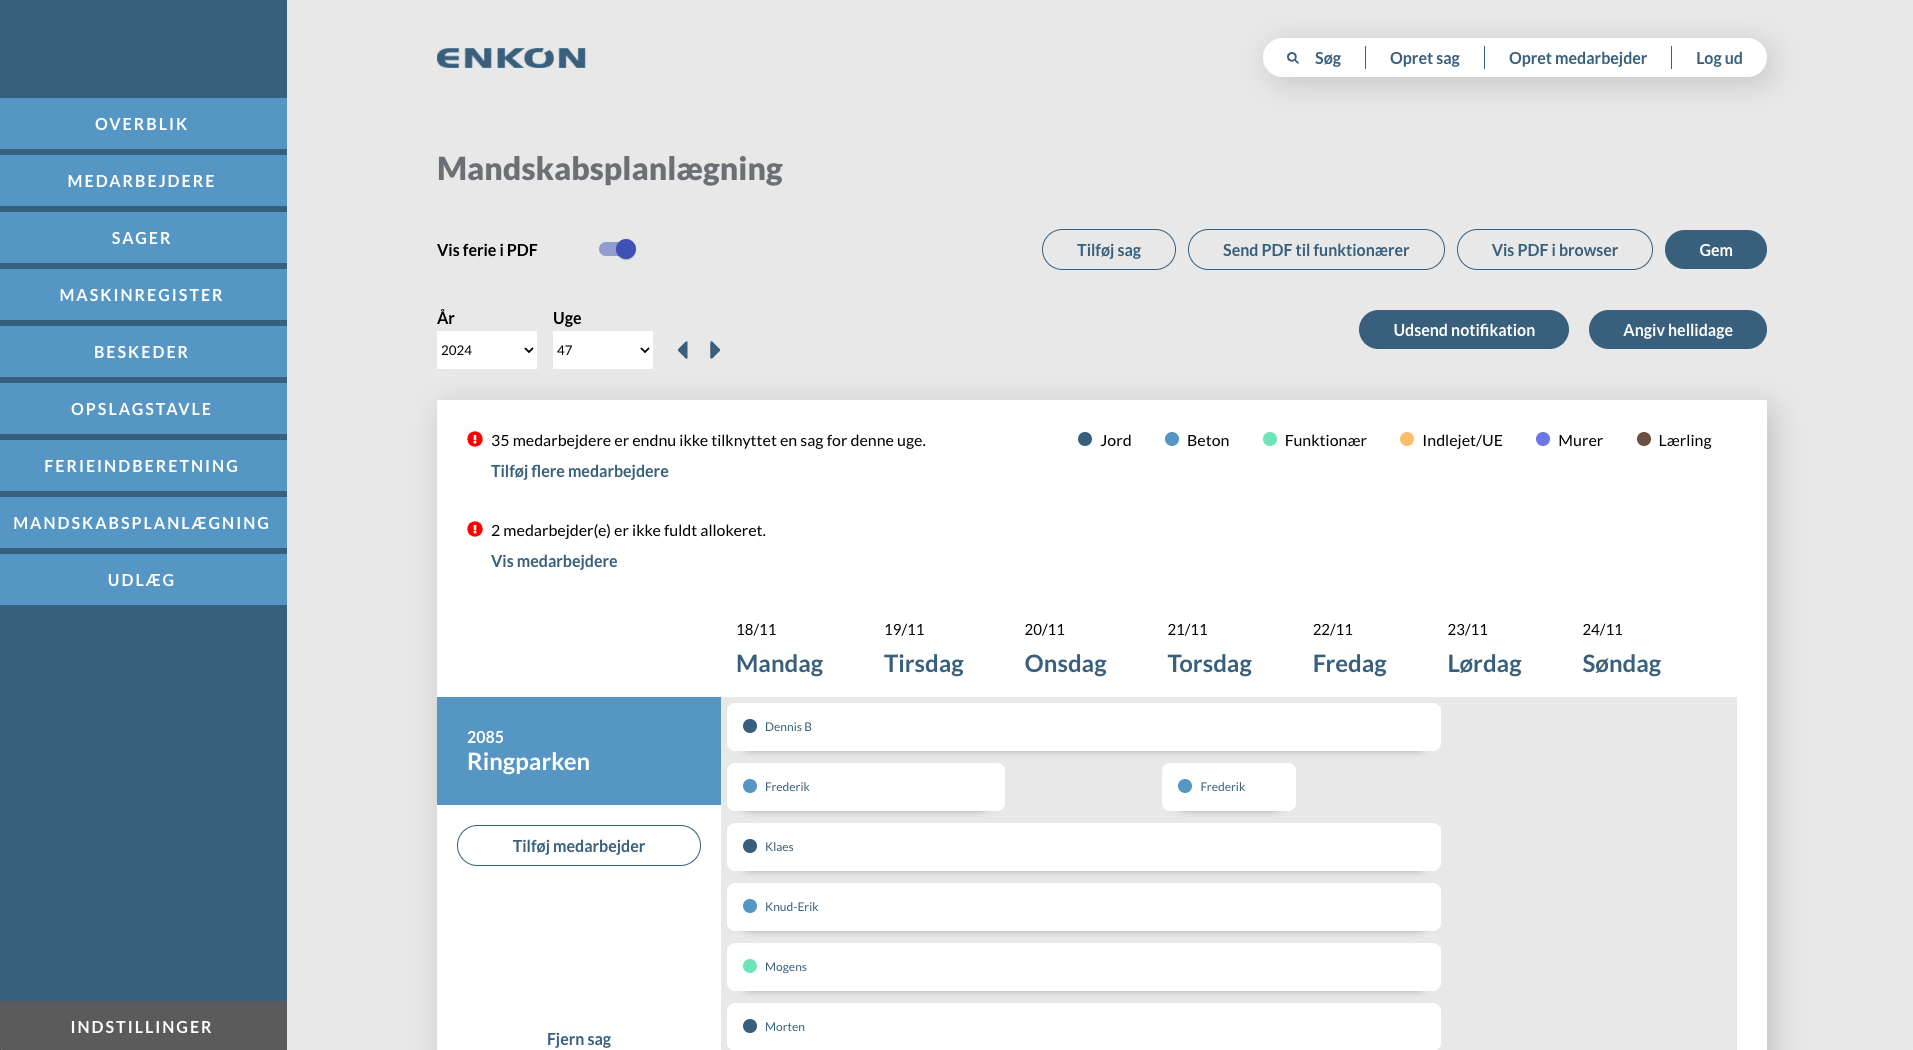Screen dimensions: 1913x1050
Task: Click the search magnifier icon
Action: click(x=1292, y=58)
